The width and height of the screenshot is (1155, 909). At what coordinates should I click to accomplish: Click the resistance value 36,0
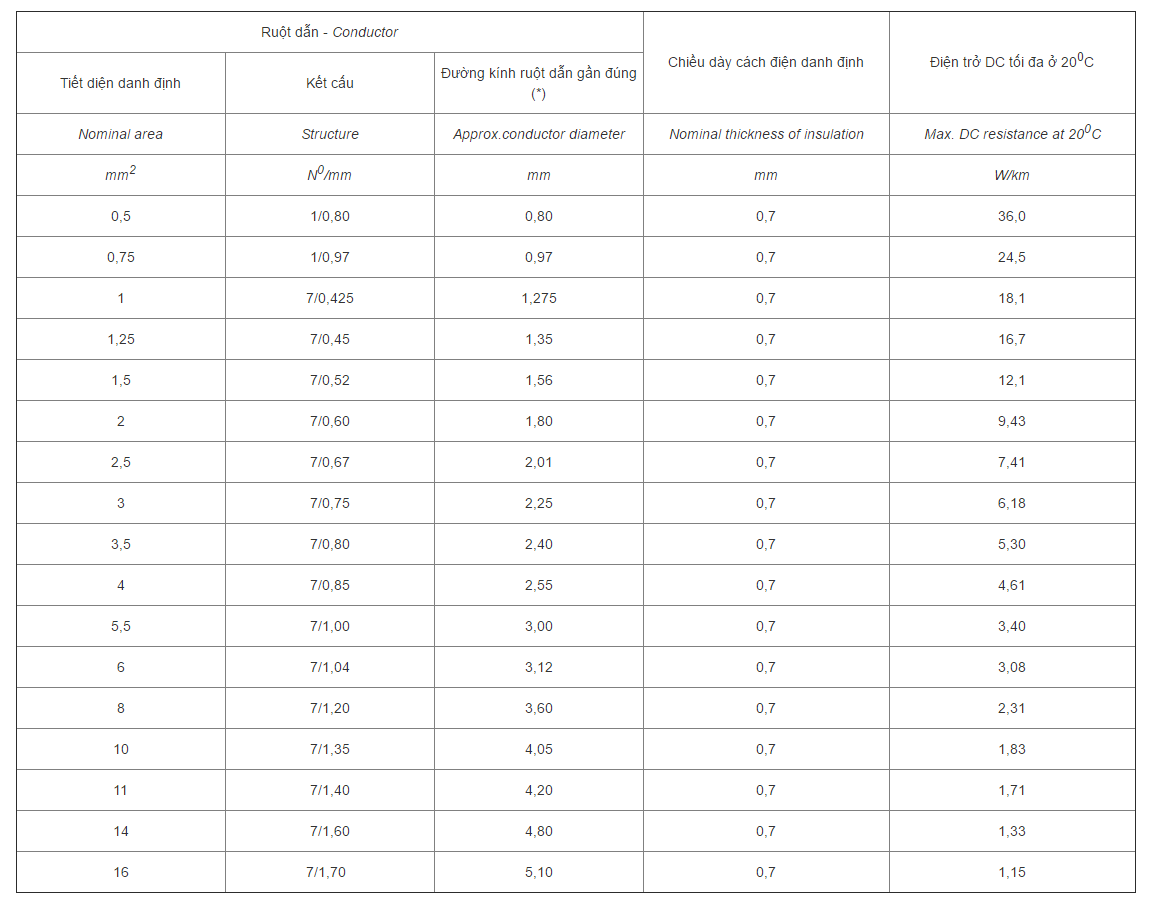point(1012,217)
